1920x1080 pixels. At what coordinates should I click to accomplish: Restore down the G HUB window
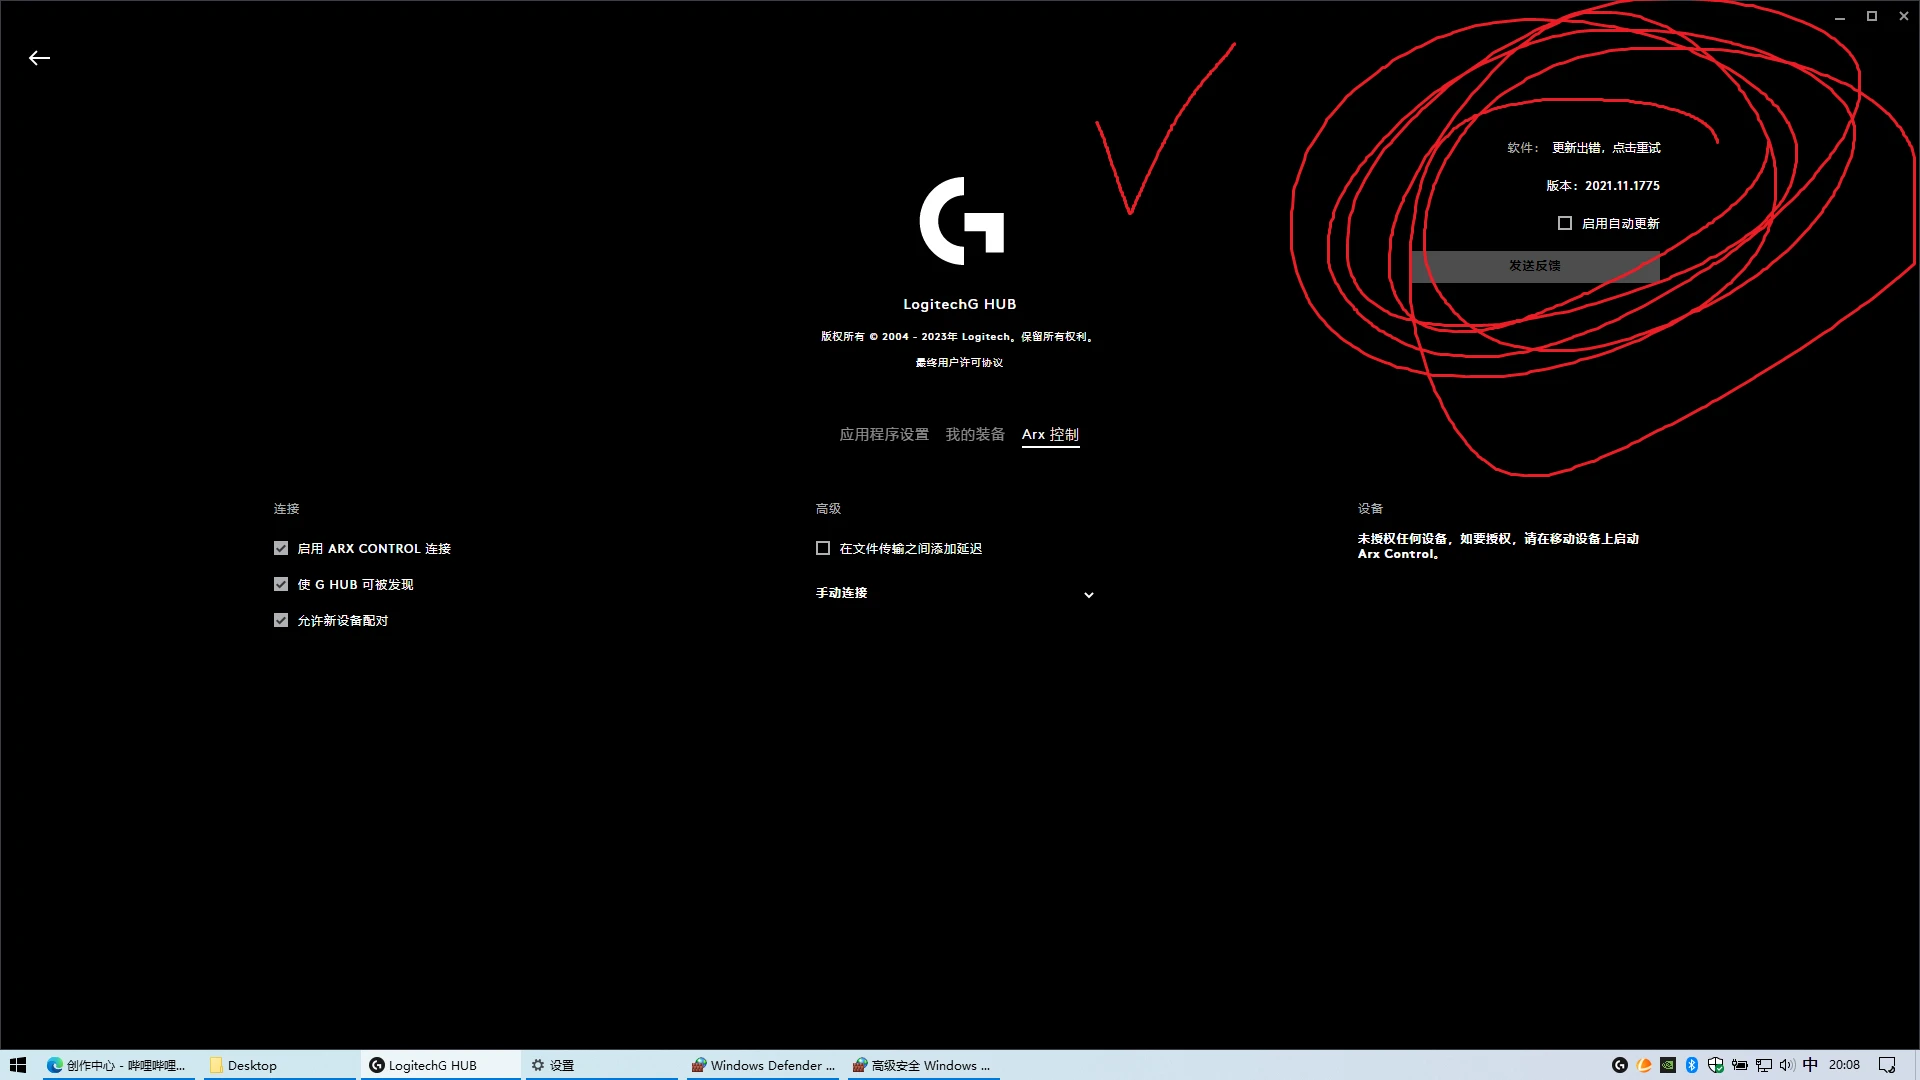tap(1872, 16)
